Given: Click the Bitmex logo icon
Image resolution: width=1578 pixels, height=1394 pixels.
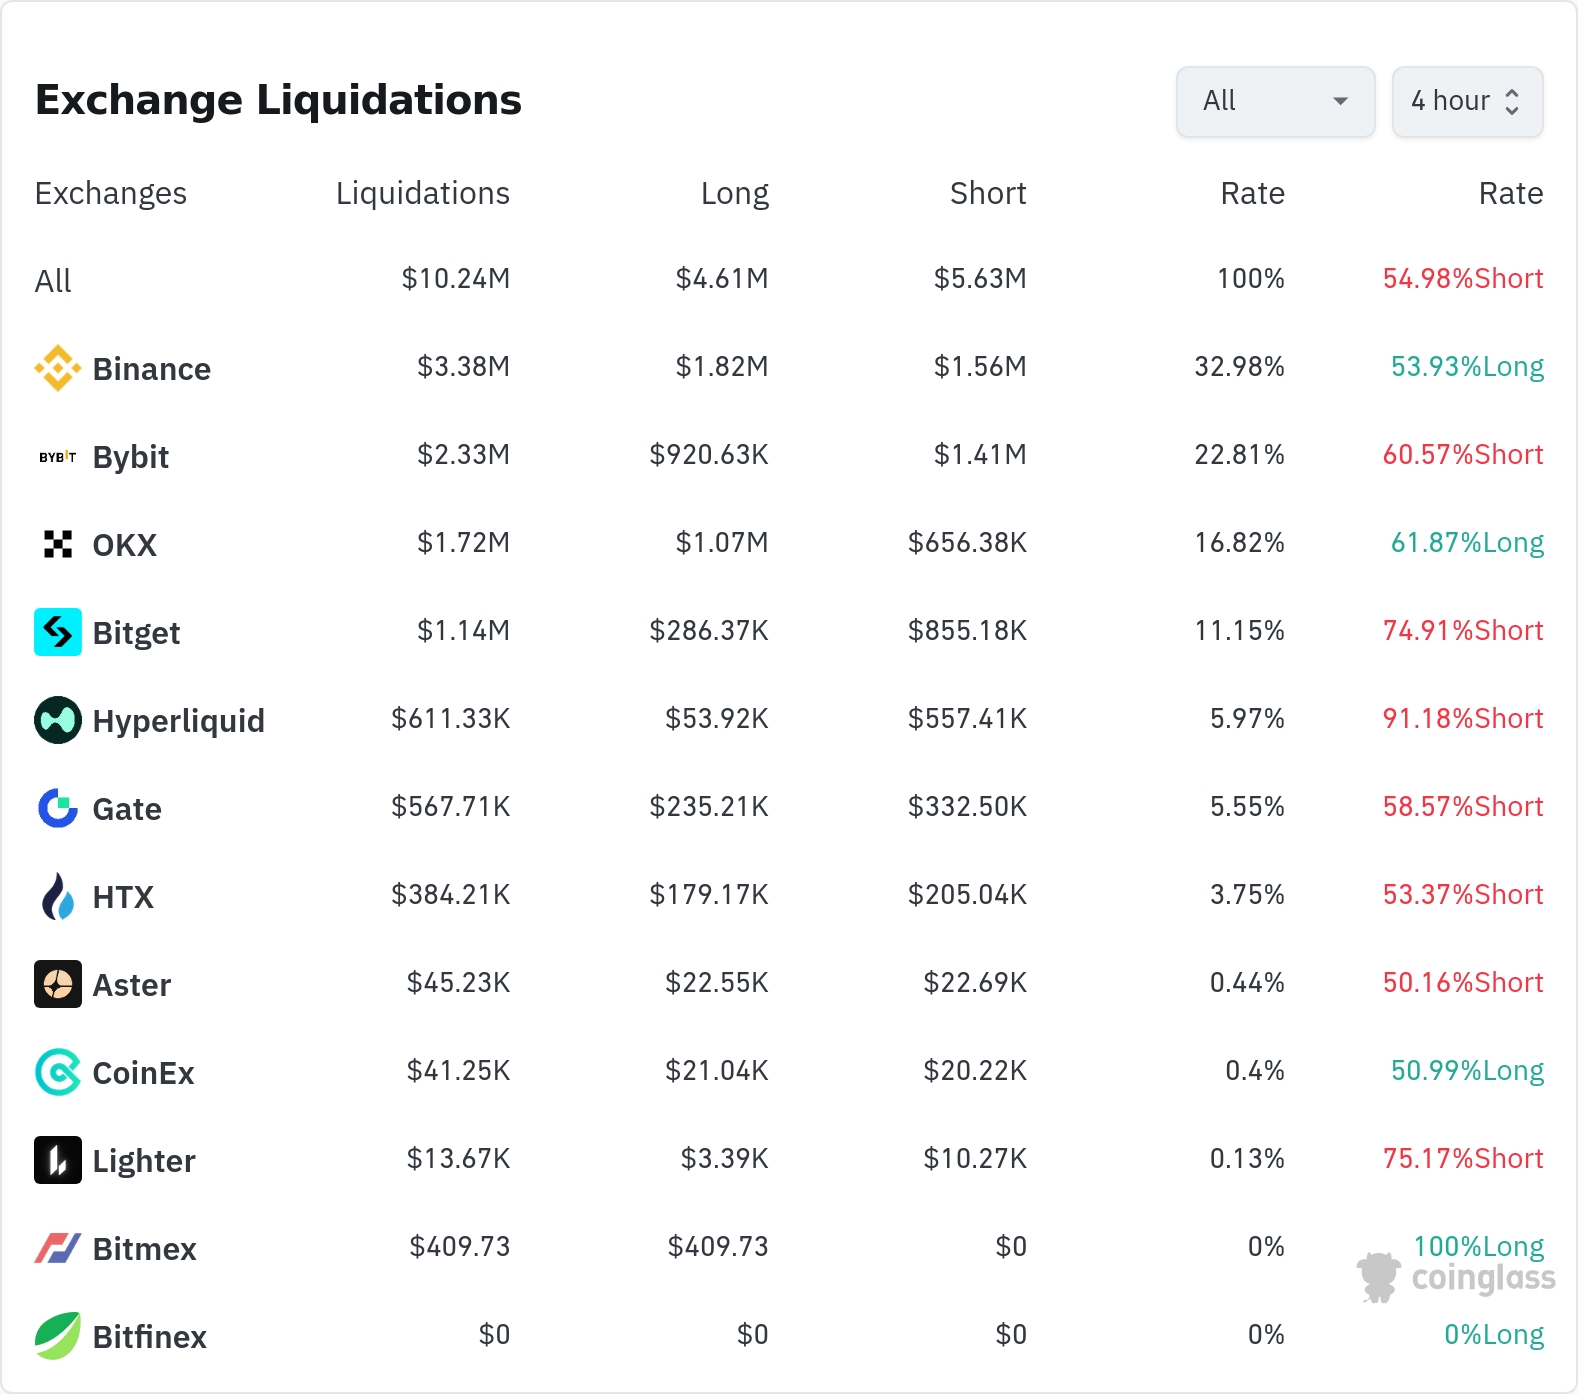Looking at the screenshot, I should click(58, 1248).
